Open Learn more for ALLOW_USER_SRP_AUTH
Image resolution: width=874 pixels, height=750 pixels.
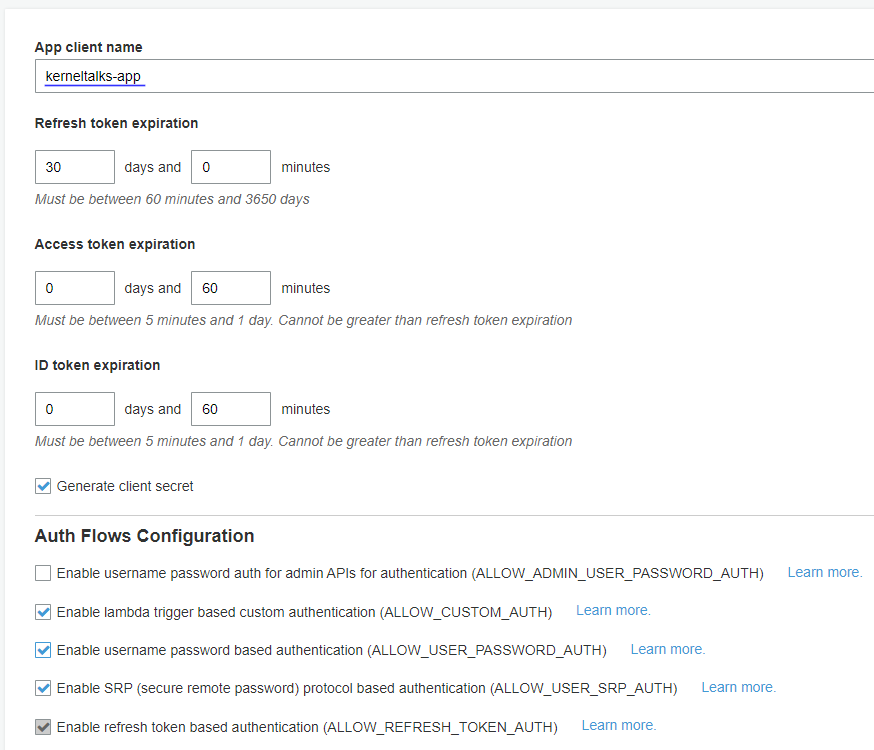[739, 688]
